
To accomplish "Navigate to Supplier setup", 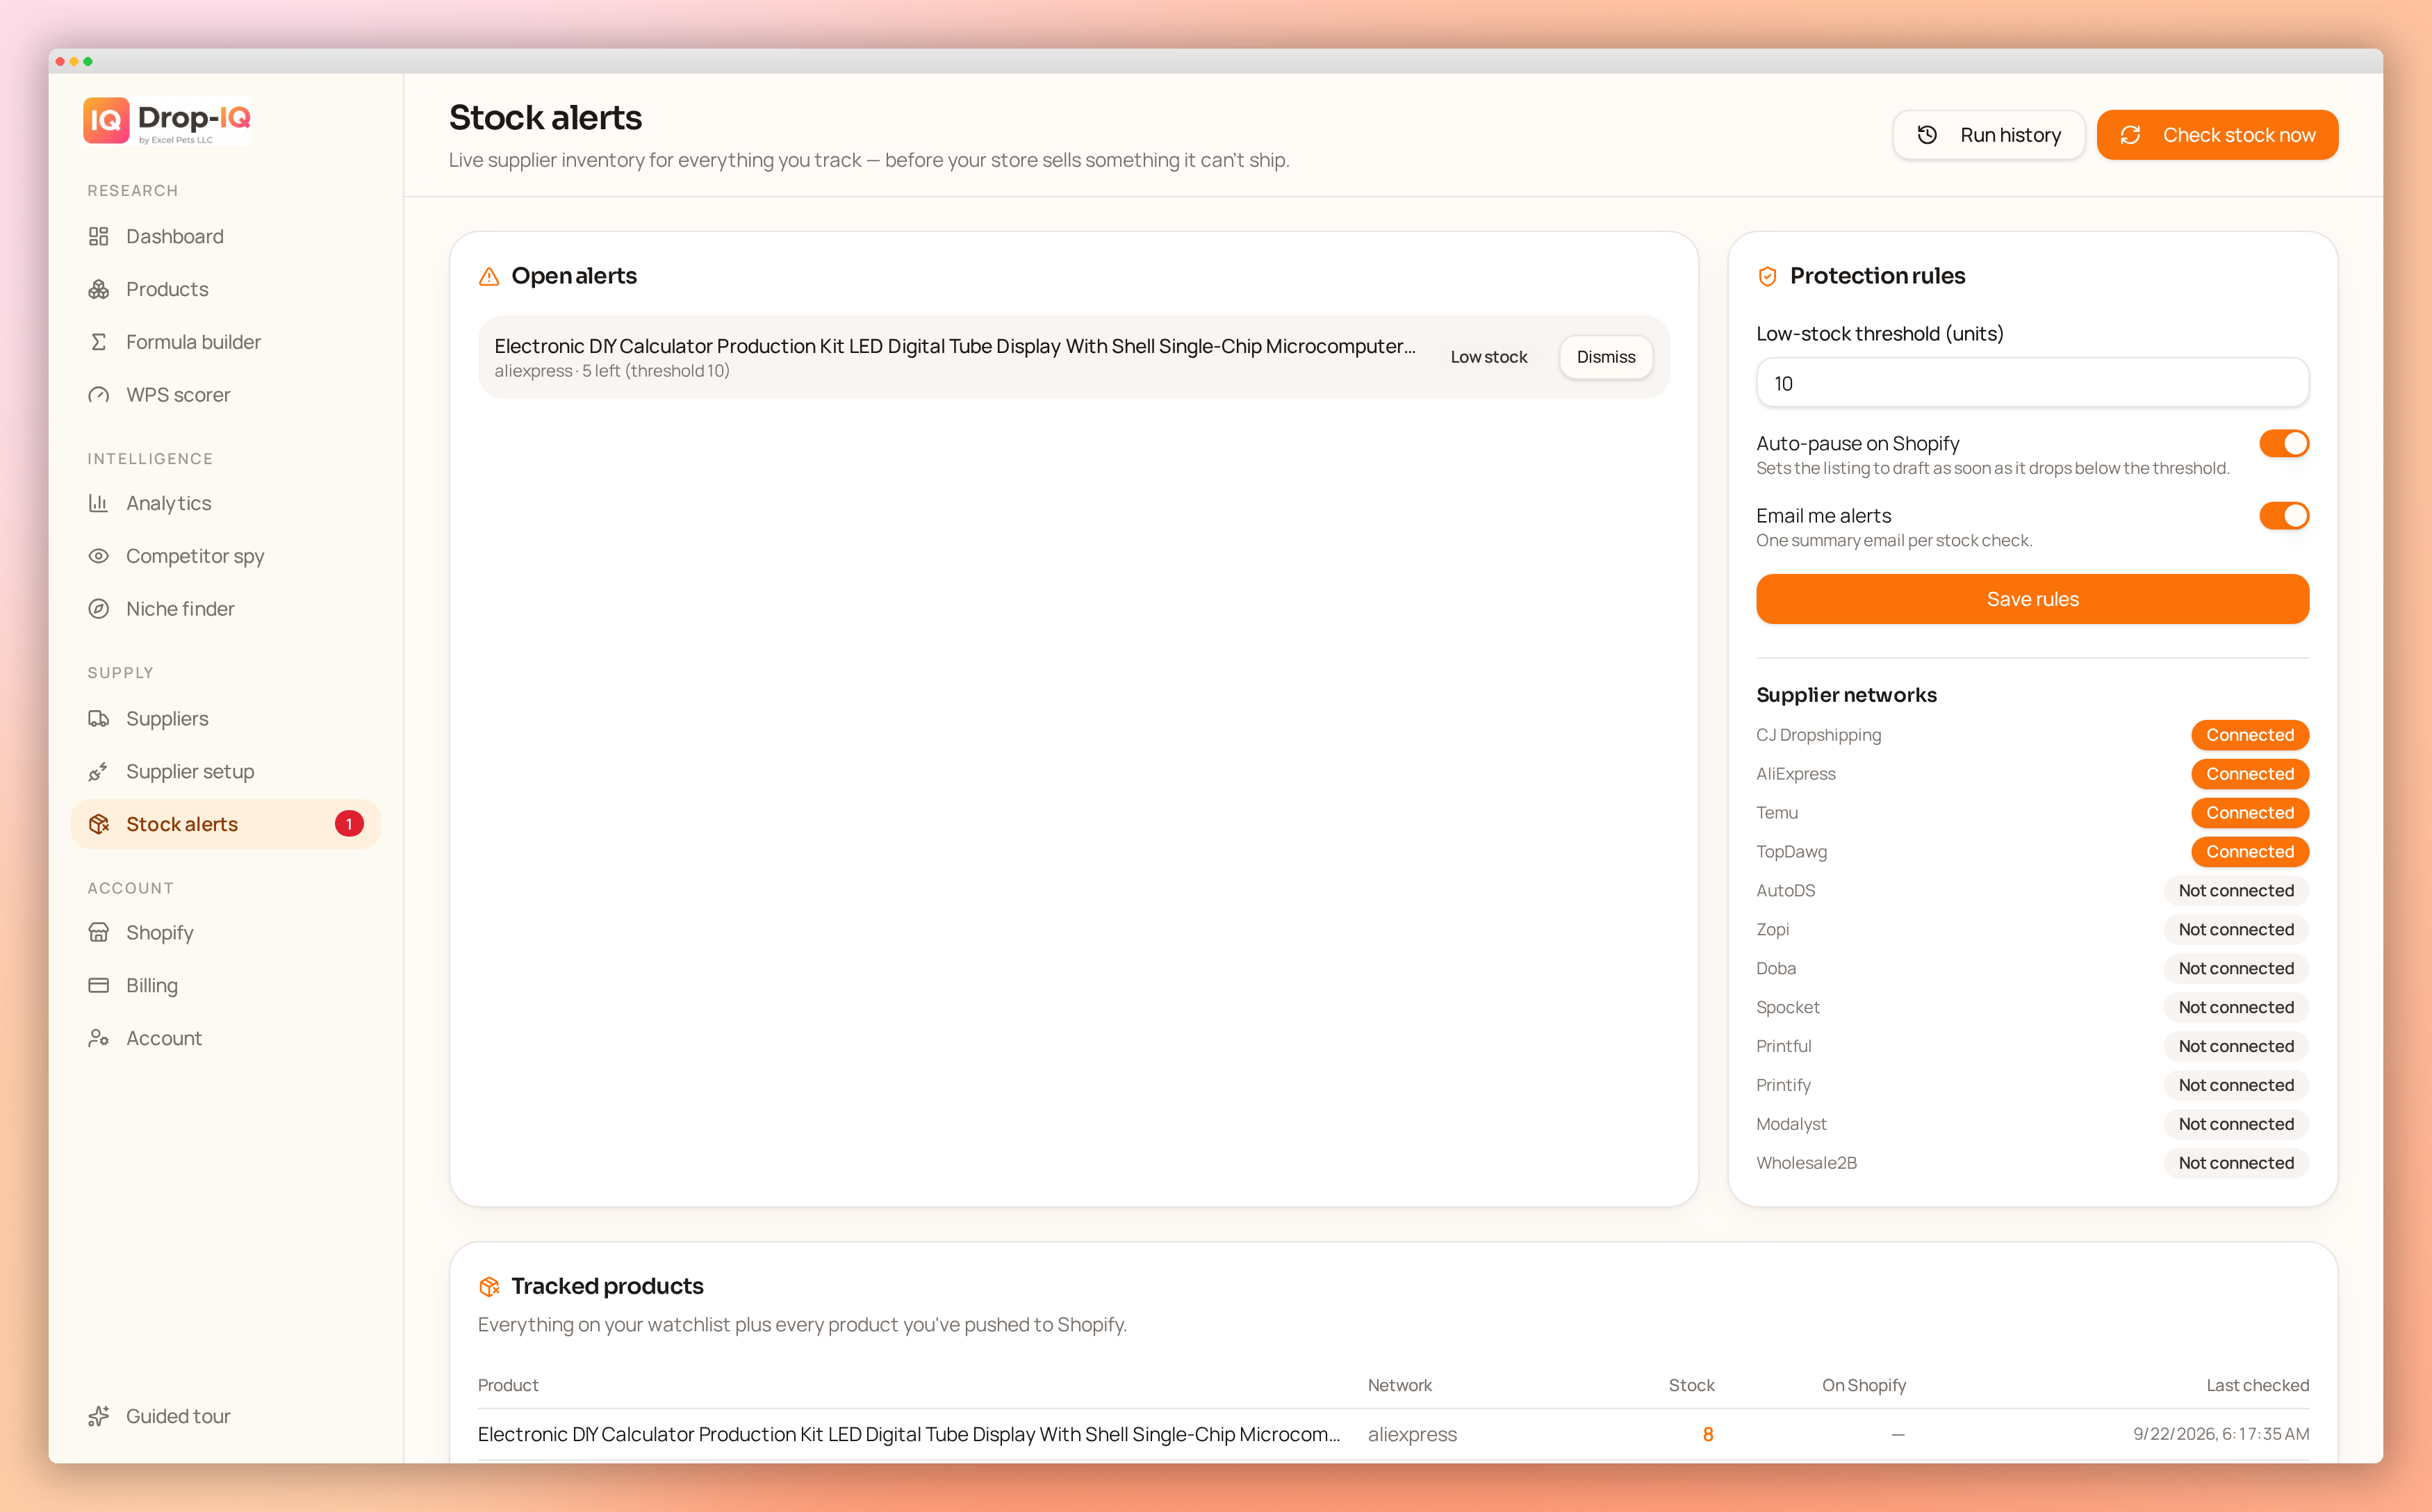I will pyautogui.click(x=226, y=772).
